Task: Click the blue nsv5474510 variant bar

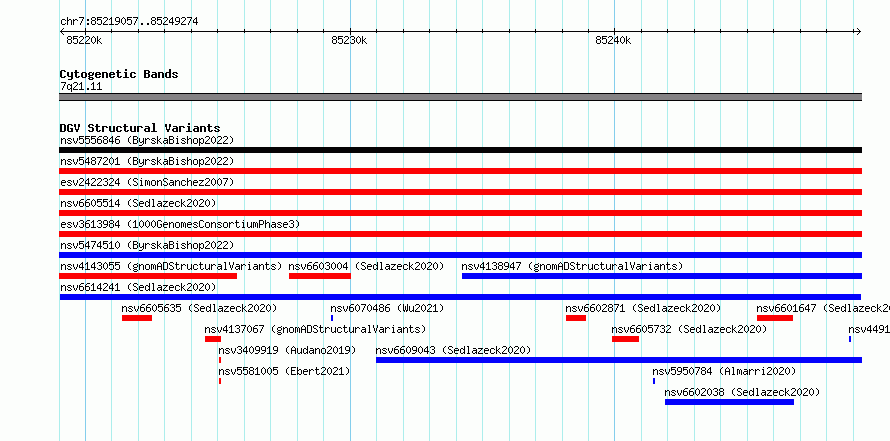Action: 460,255
